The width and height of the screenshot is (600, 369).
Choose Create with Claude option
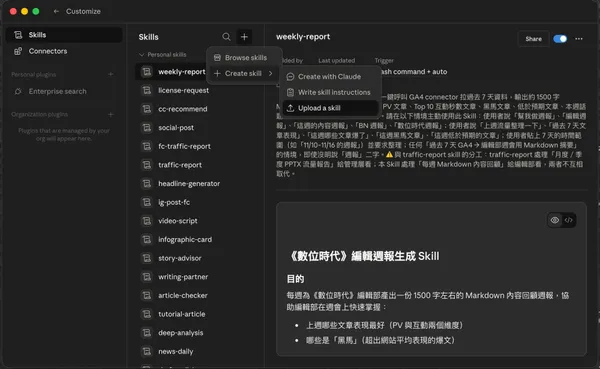point(331,77)
